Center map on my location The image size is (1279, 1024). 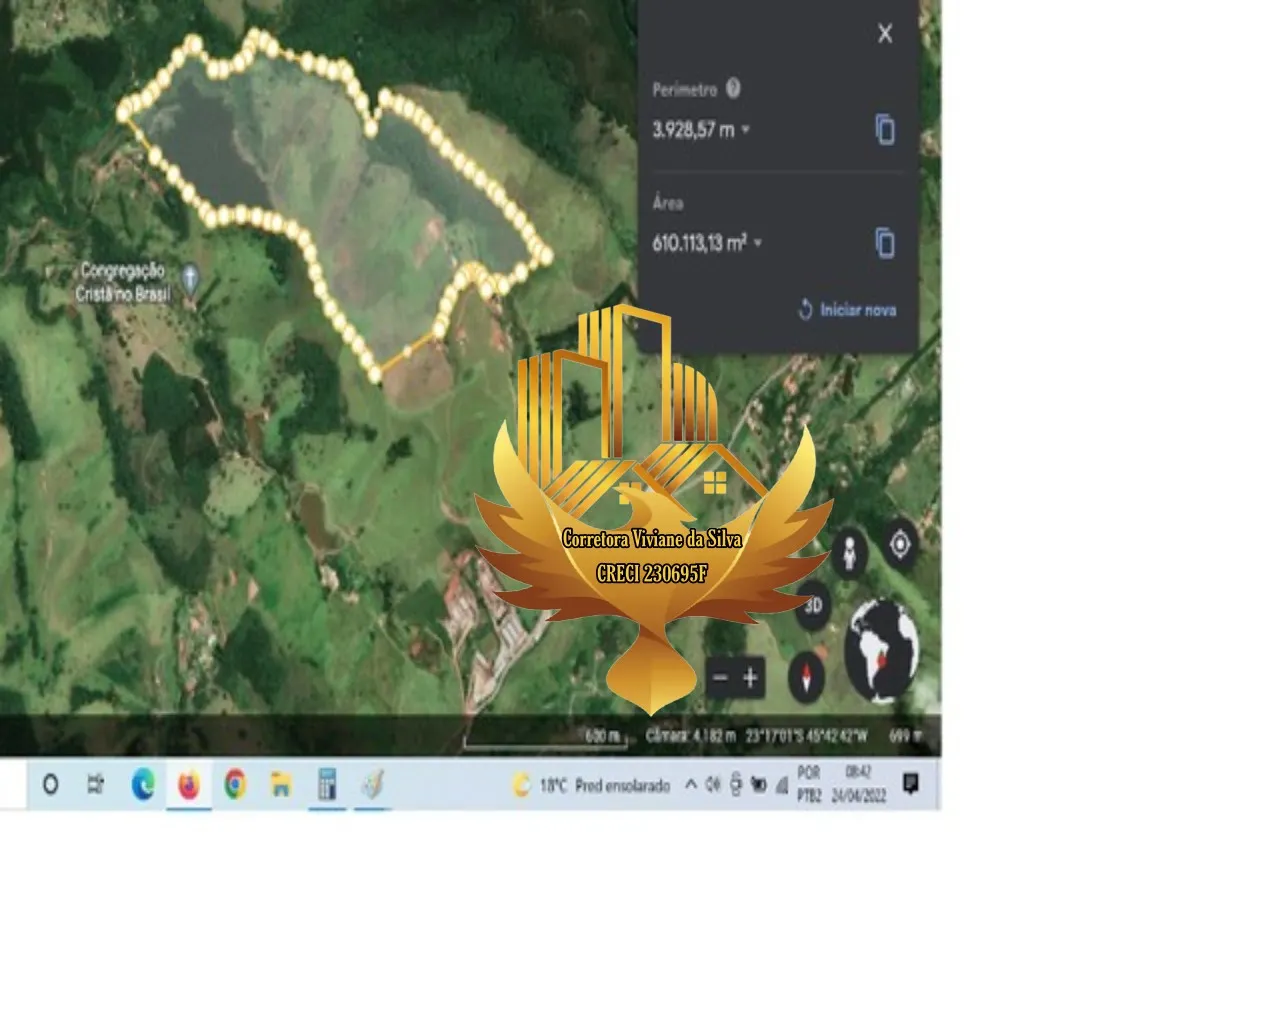pyautogui.click(x=900, y=545)
